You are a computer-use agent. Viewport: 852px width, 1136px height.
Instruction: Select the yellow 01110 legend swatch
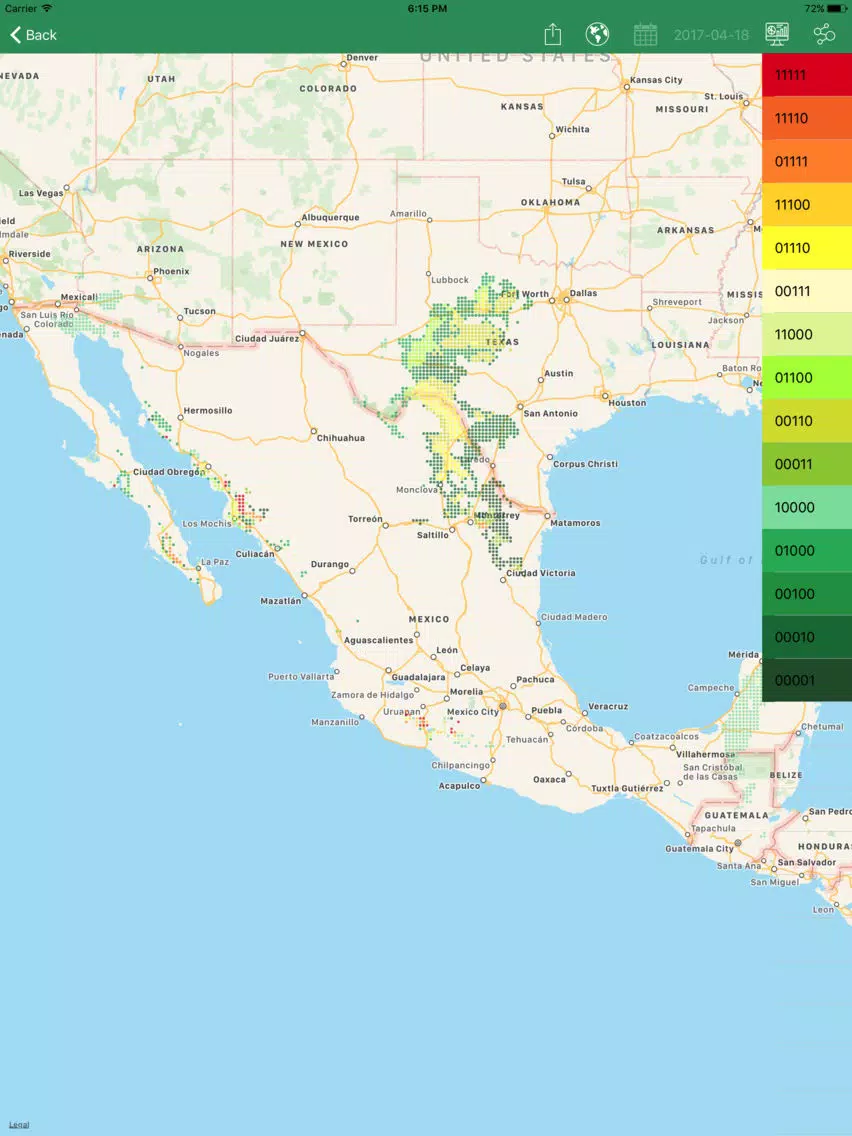point(807,248)
